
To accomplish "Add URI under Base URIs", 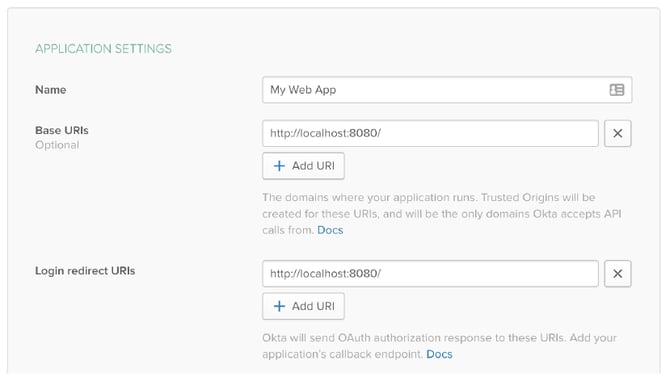I will [303, 166].
